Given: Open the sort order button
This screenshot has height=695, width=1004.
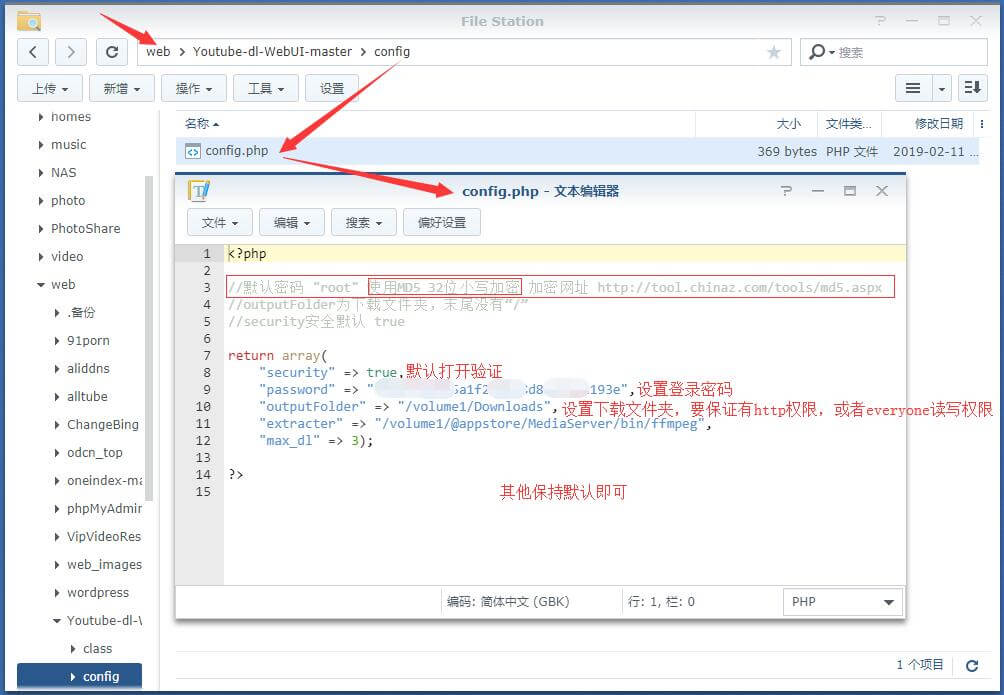Looking at the screenshot, I should click(972, 88).
